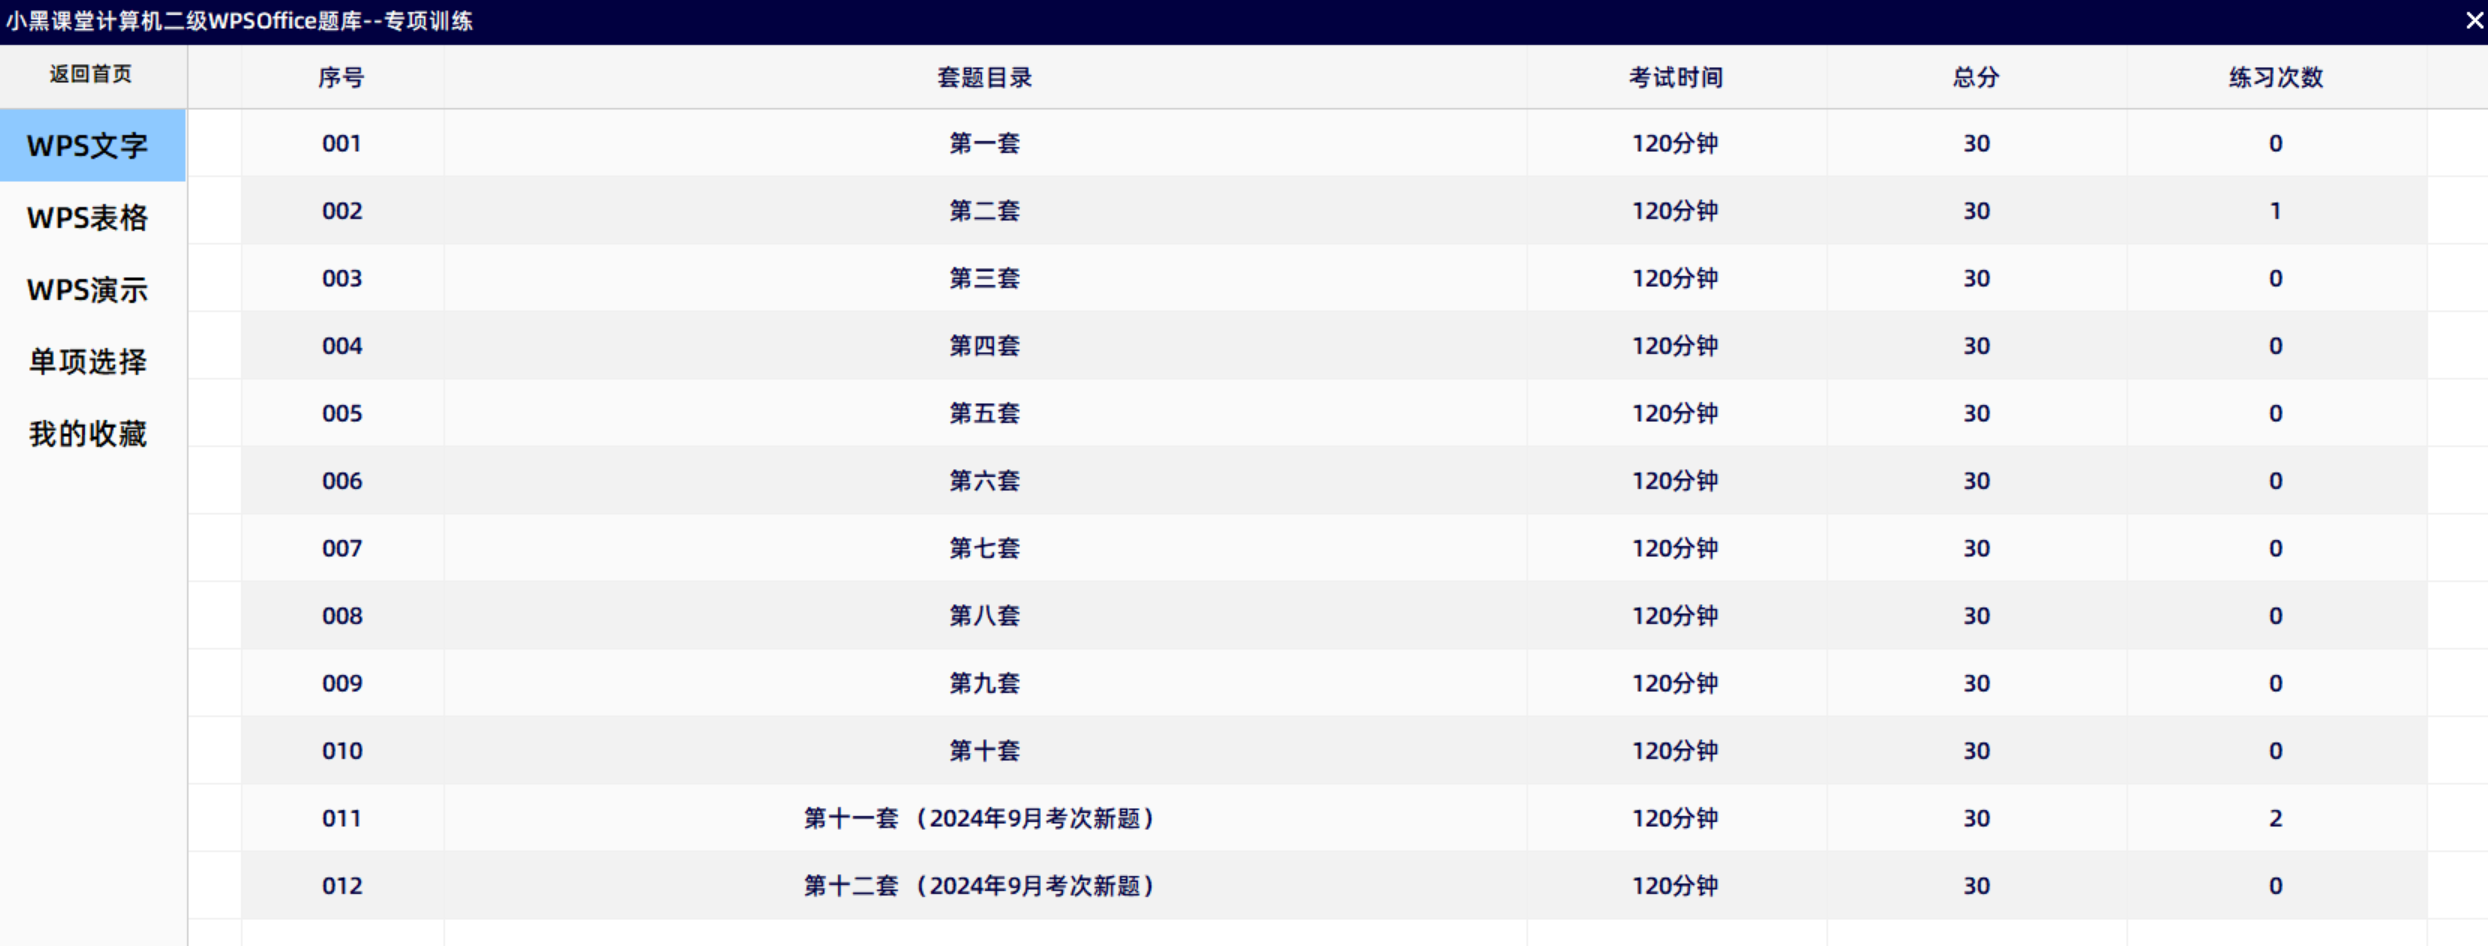
Task: Click sequence number 004
Action: click(341, 346)
